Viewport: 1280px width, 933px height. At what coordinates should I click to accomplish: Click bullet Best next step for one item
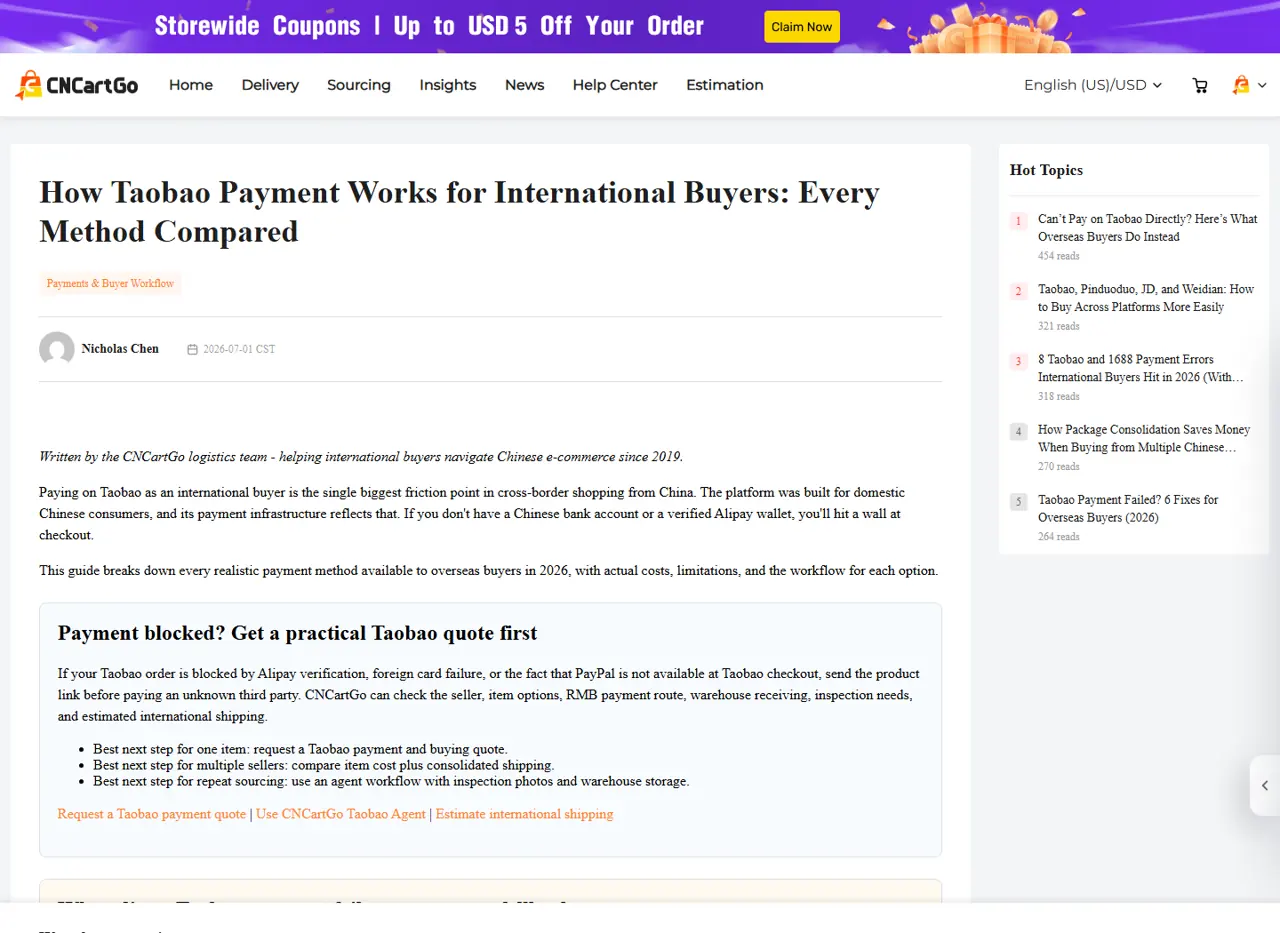pyautogui.click(x=300, y=749)
